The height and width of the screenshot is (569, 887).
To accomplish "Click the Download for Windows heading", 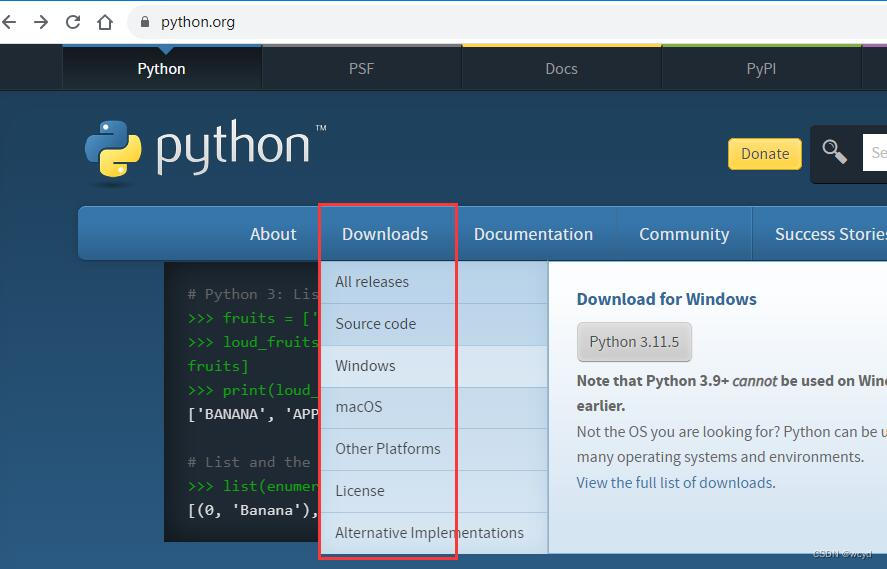I will (666, 299).
